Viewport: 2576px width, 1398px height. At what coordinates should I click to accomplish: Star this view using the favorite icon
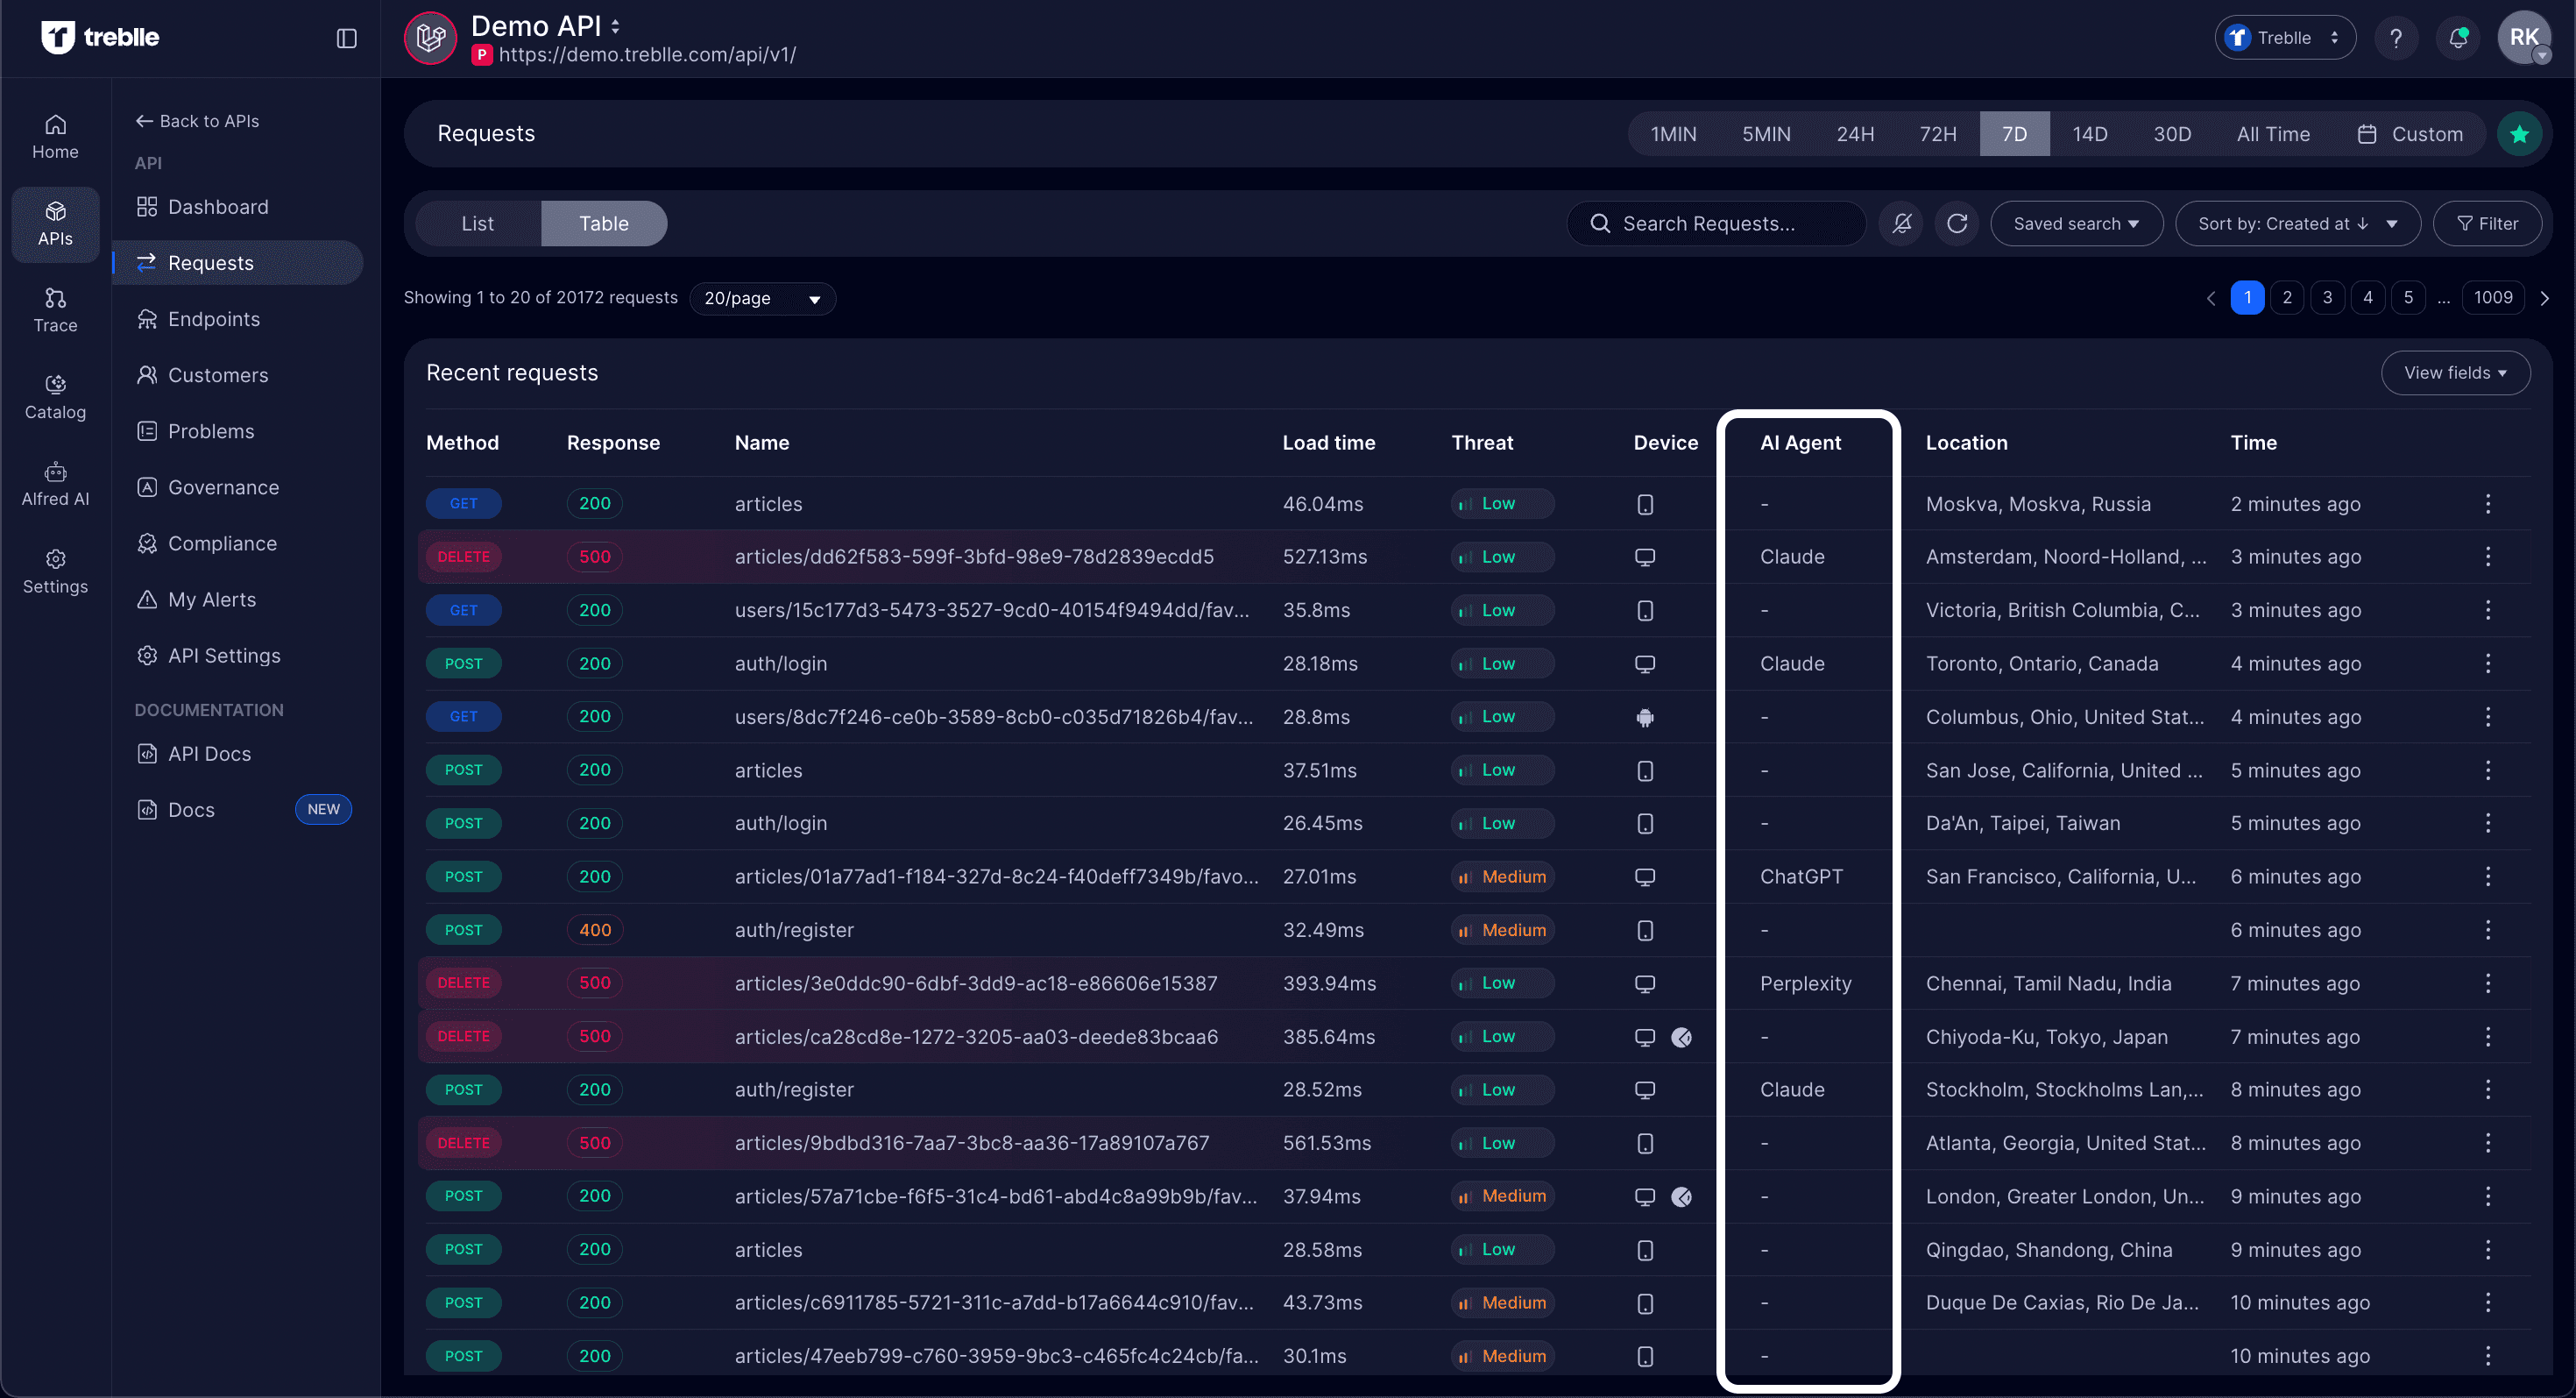pos(2520,133)
